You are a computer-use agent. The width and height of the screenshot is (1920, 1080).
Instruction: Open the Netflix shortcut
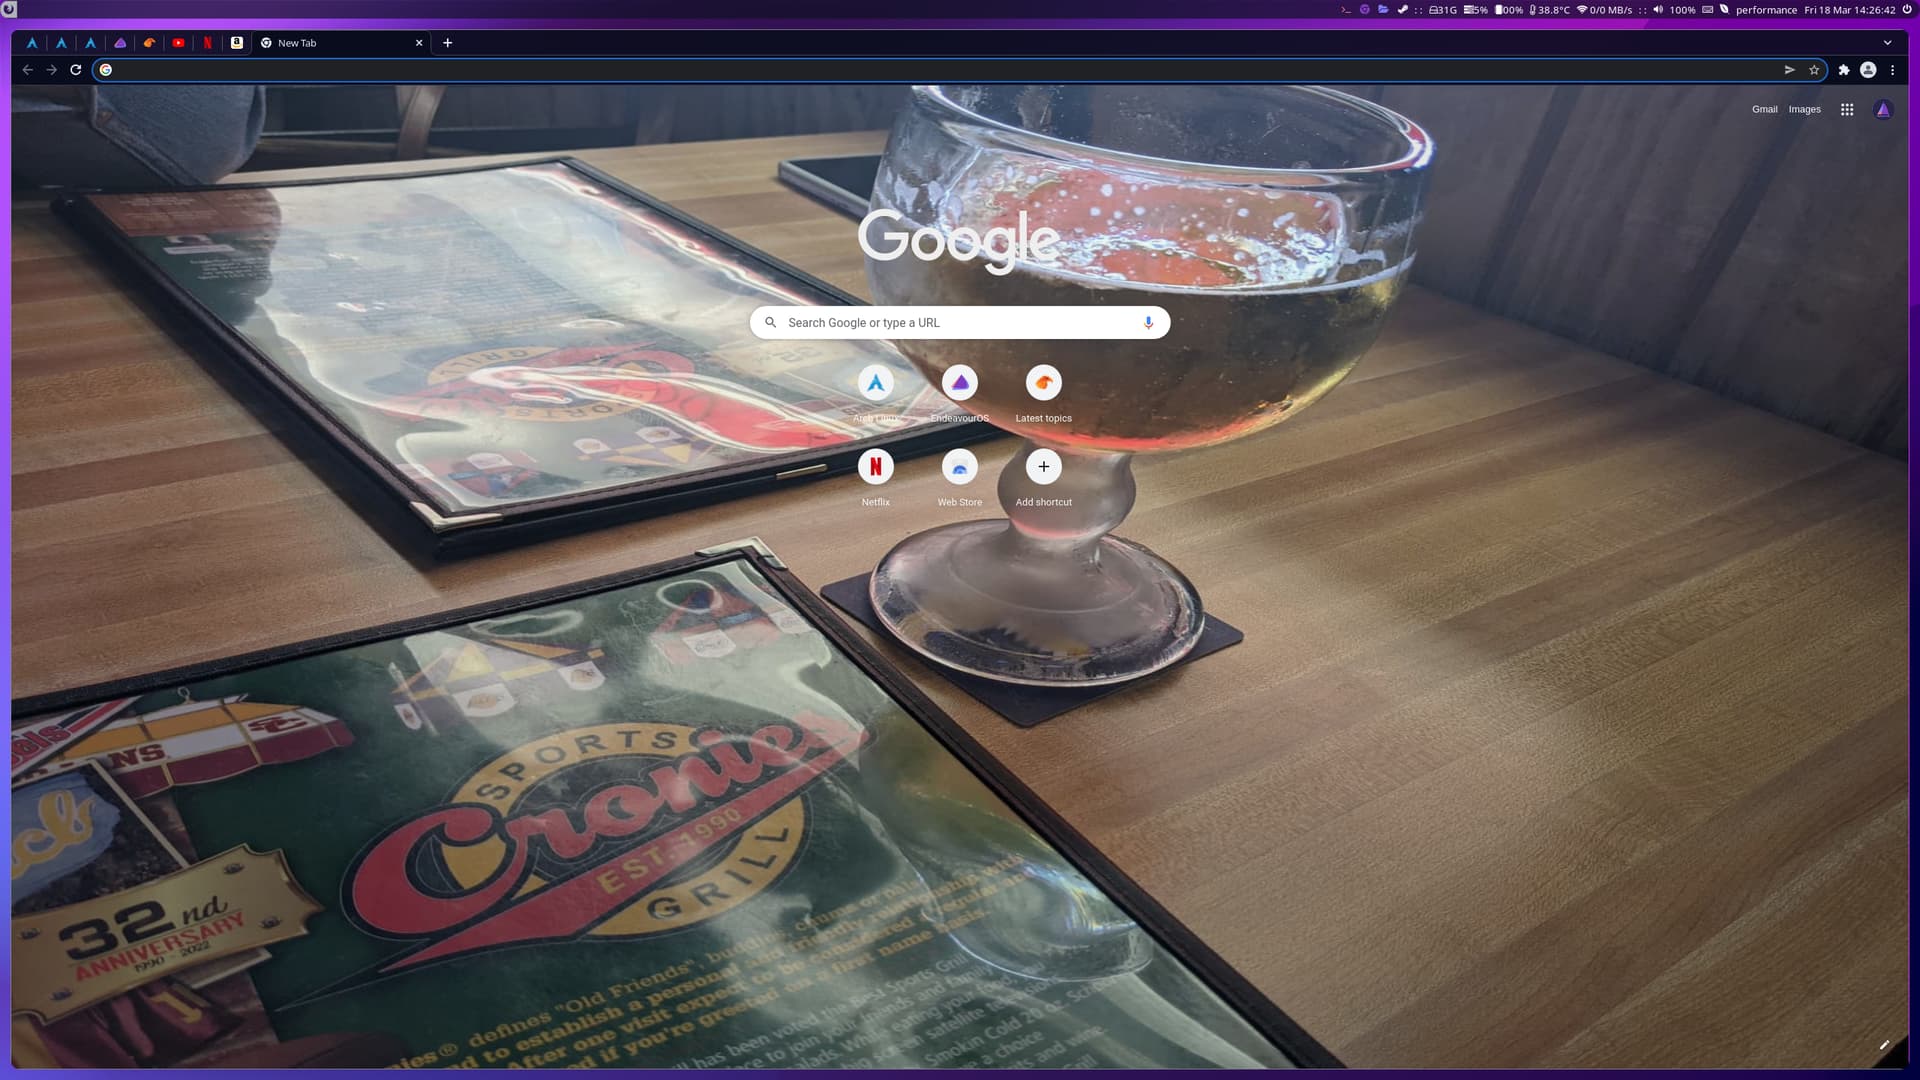click(876, 477)
